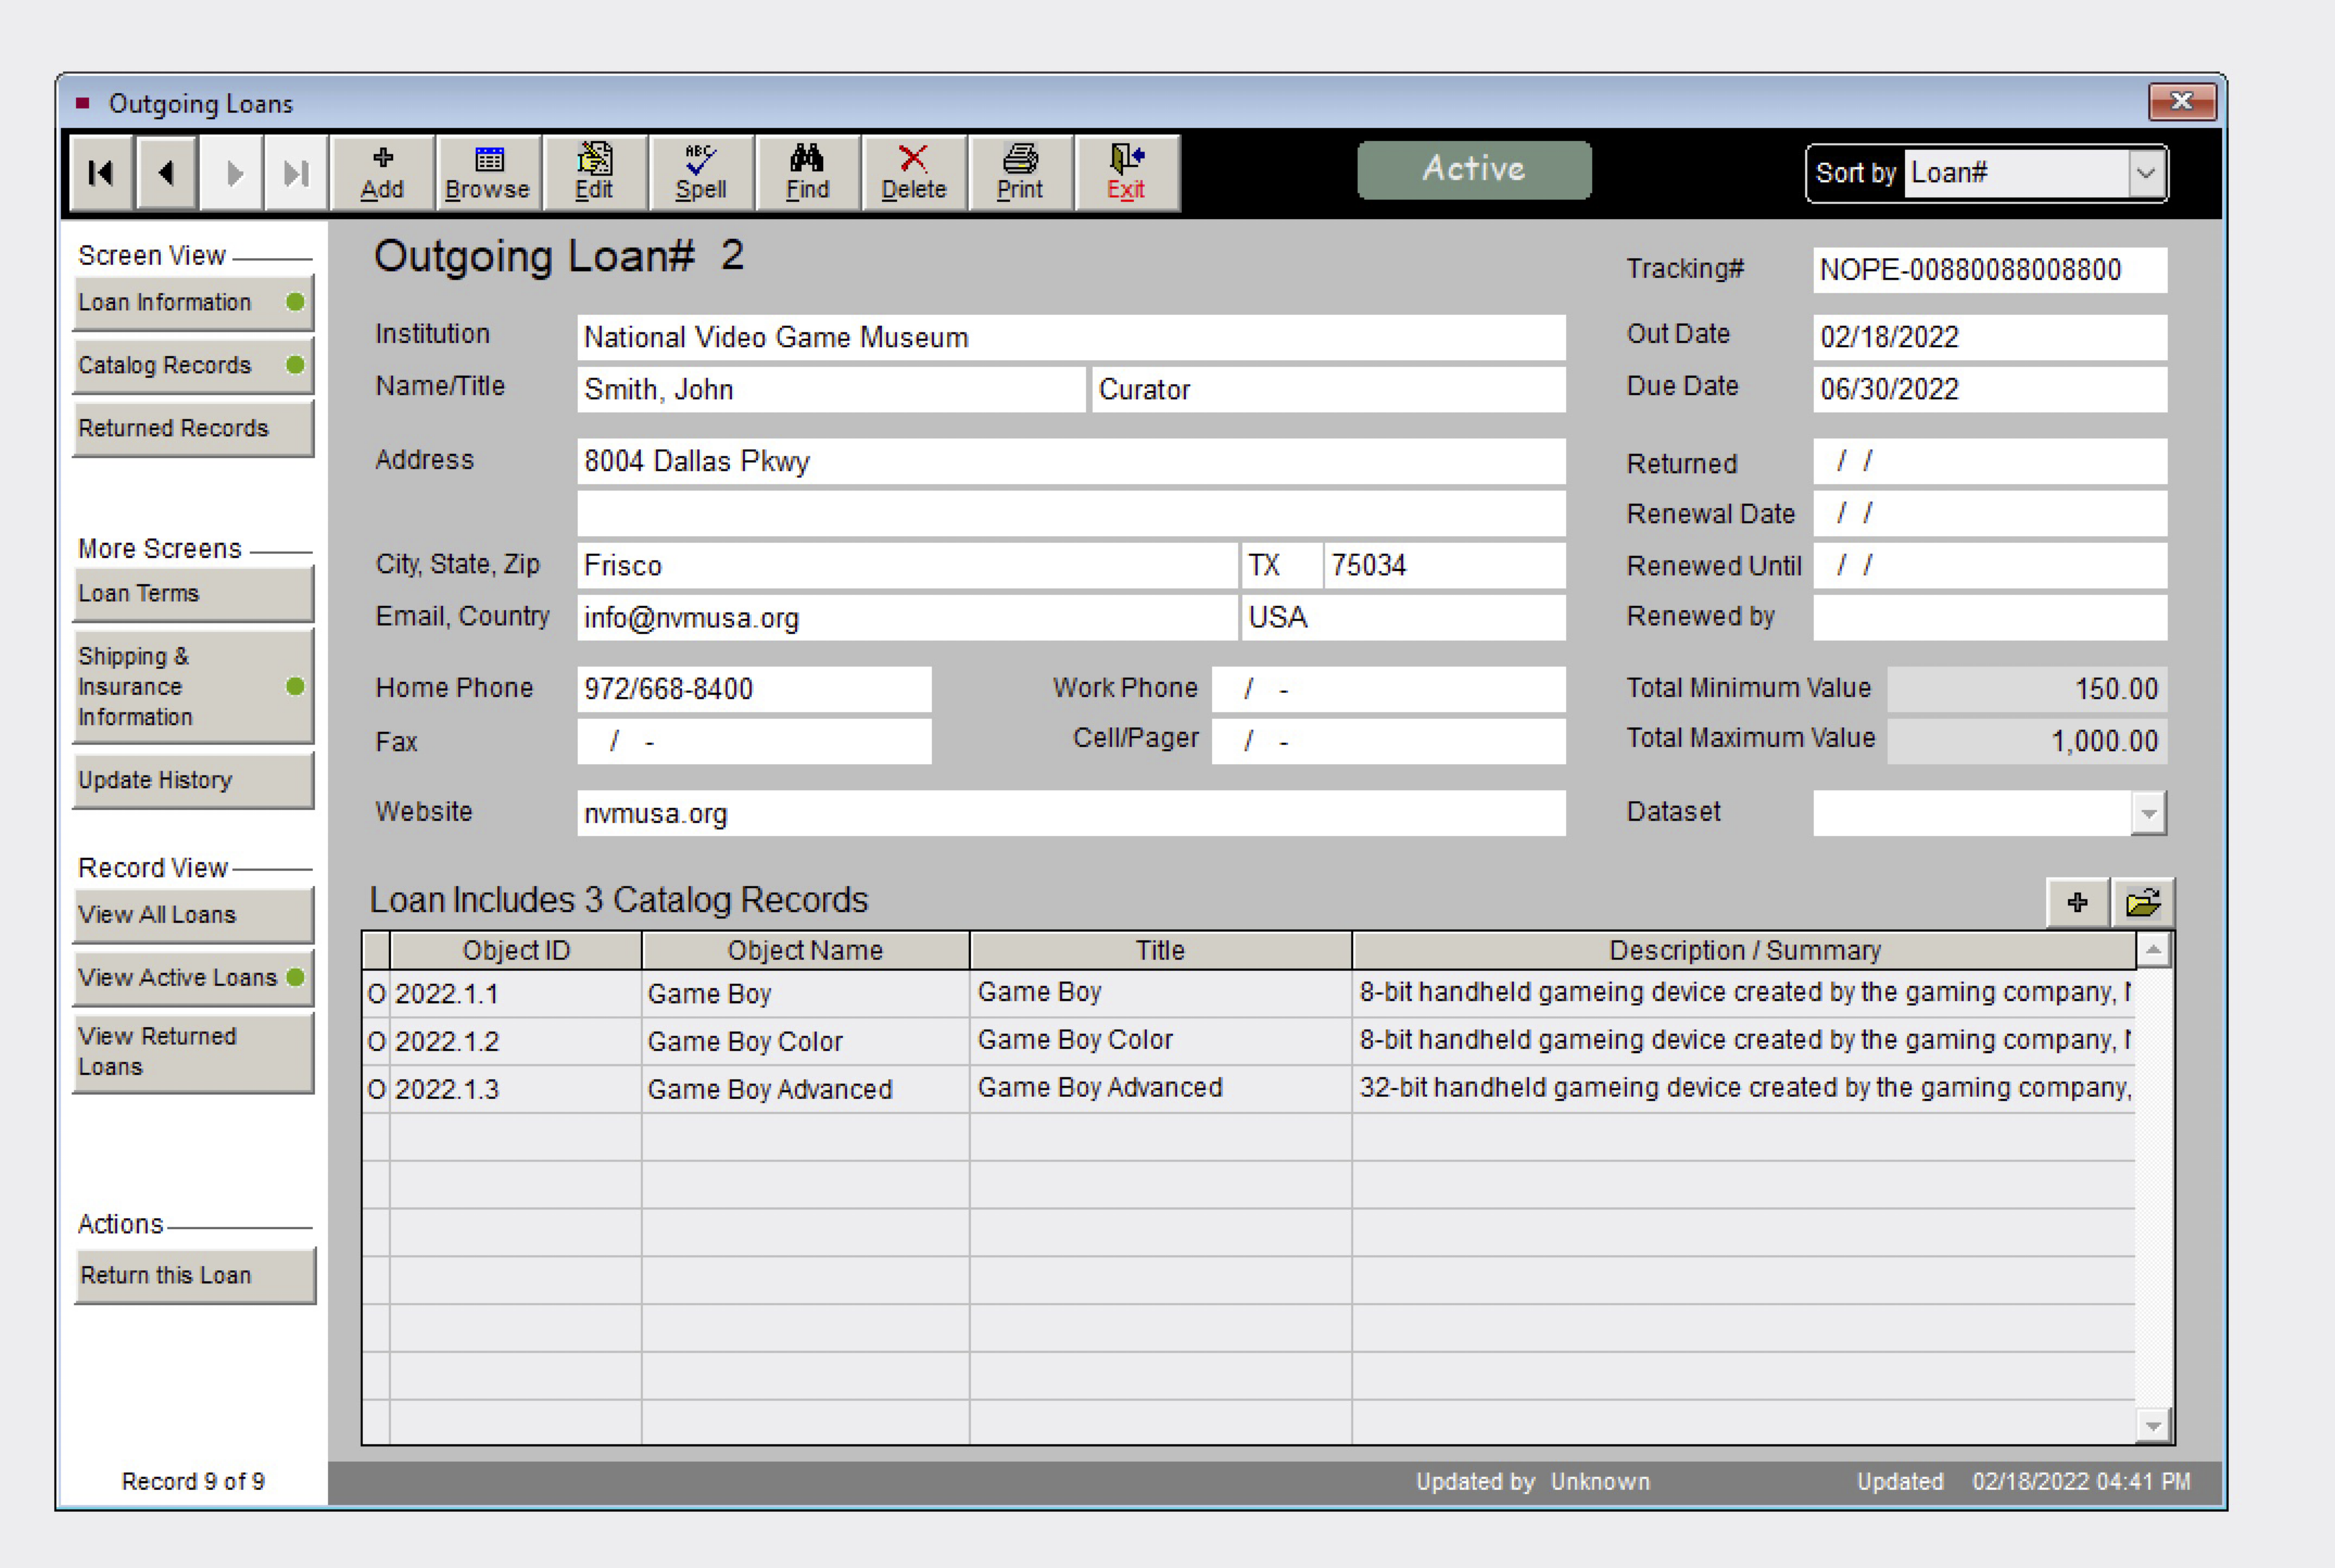
Task: Expand the Sort by Loan# dropdown
Action: tap(2145, 173)
